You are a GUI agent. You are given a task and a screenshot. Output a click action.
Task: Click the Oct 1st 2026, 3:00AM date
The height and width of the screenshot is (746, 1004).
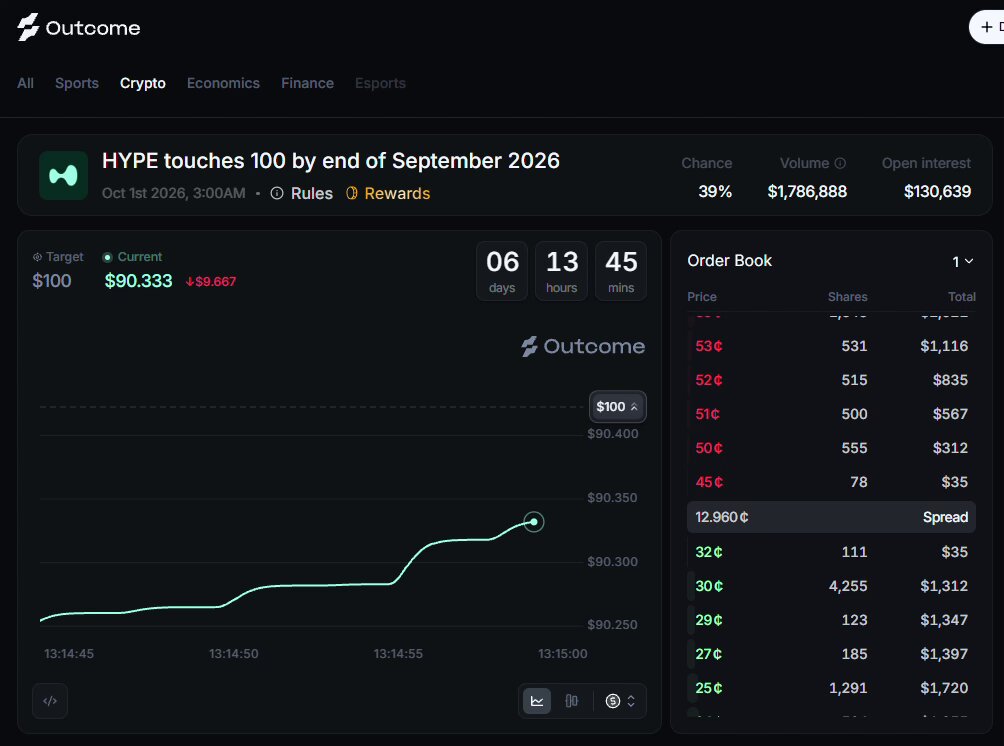point(174,193)
